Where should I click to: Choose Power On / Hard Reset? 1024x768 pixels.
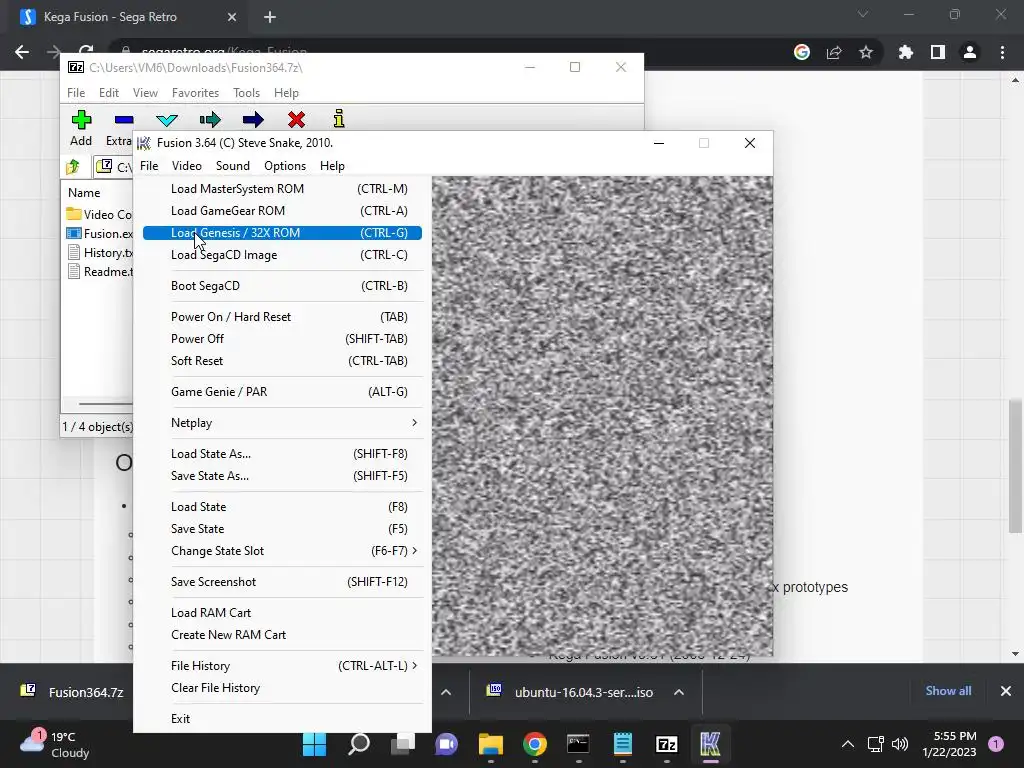click(282, 317)
